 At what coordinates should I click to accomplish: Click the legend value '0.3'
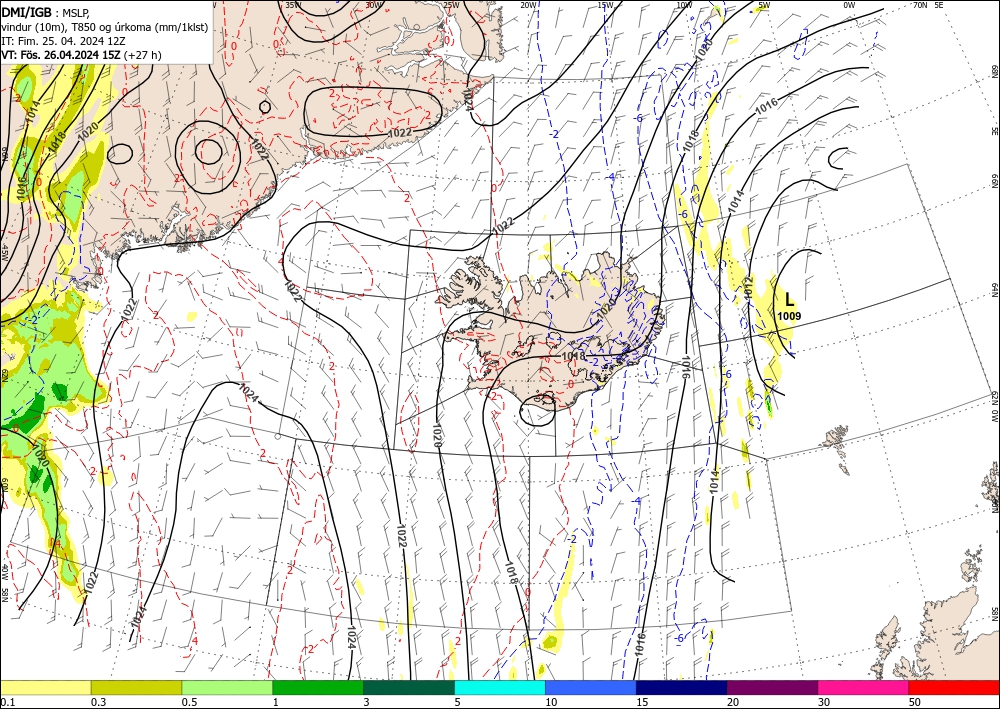pyautogui.click(x=98, y=702)
